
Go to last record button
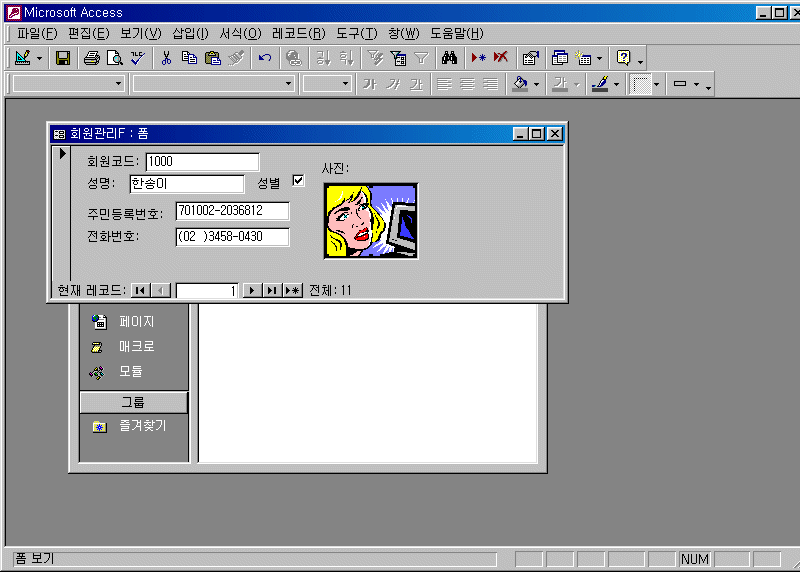(272, 291)
